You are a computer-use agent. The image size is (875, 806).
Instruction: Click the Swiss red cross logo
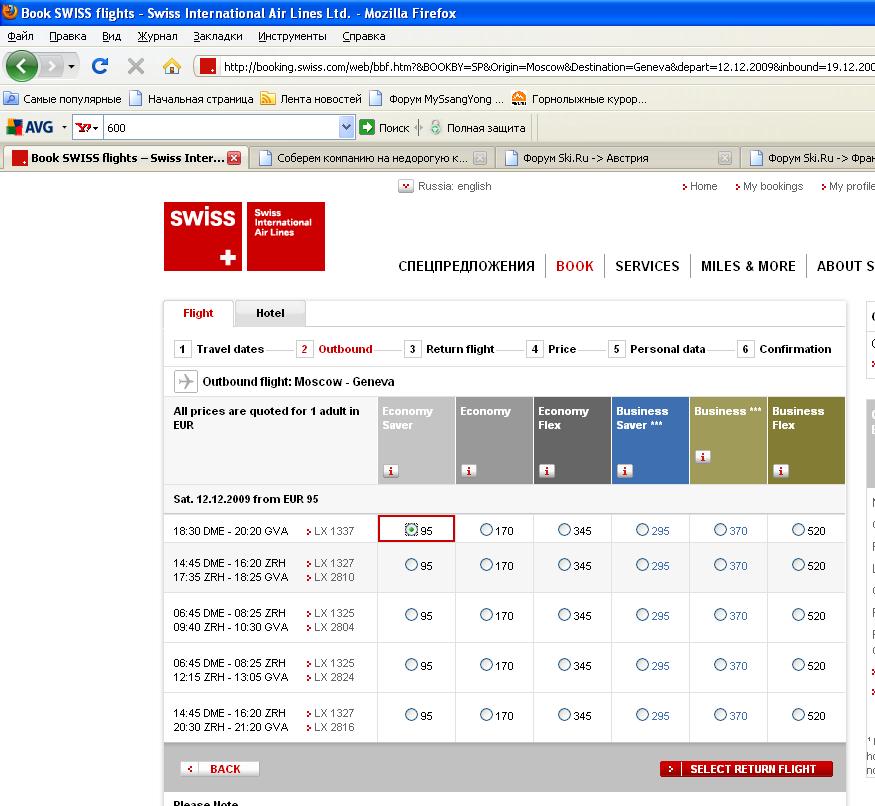click(x=203, y=237)
